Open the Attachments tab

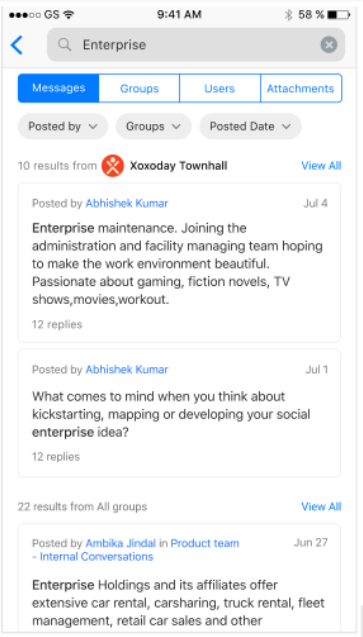click(301, 88)
